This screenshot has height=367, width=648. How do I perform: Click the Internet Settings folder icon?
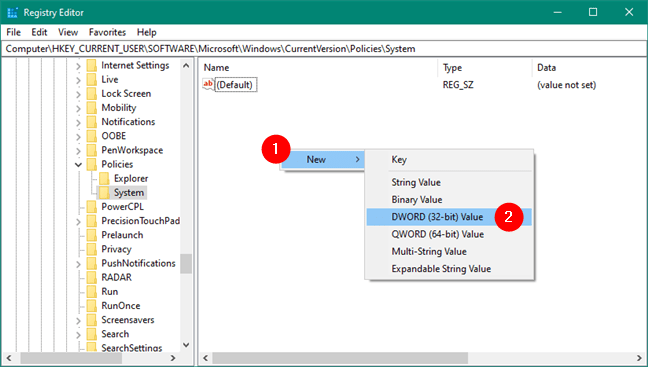92,65
